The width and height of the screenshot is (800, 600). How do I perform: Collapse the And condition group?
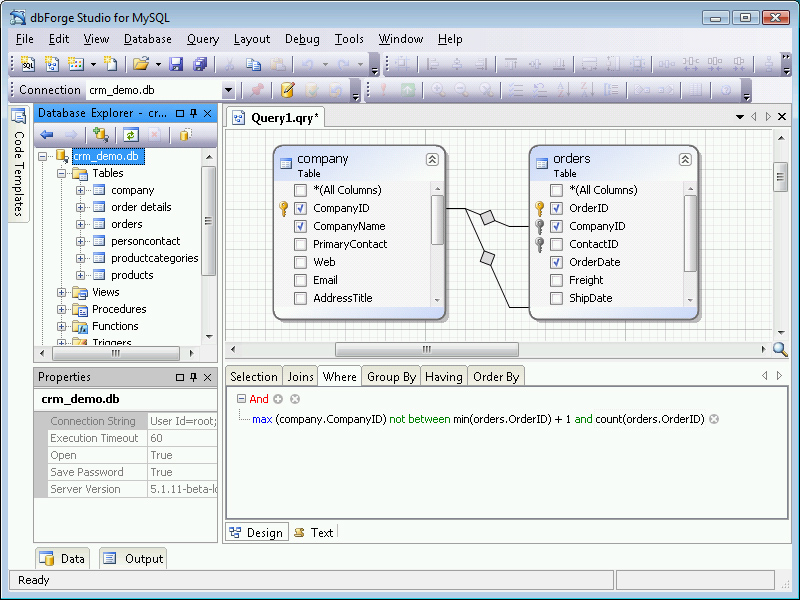[x=241, y=398]
